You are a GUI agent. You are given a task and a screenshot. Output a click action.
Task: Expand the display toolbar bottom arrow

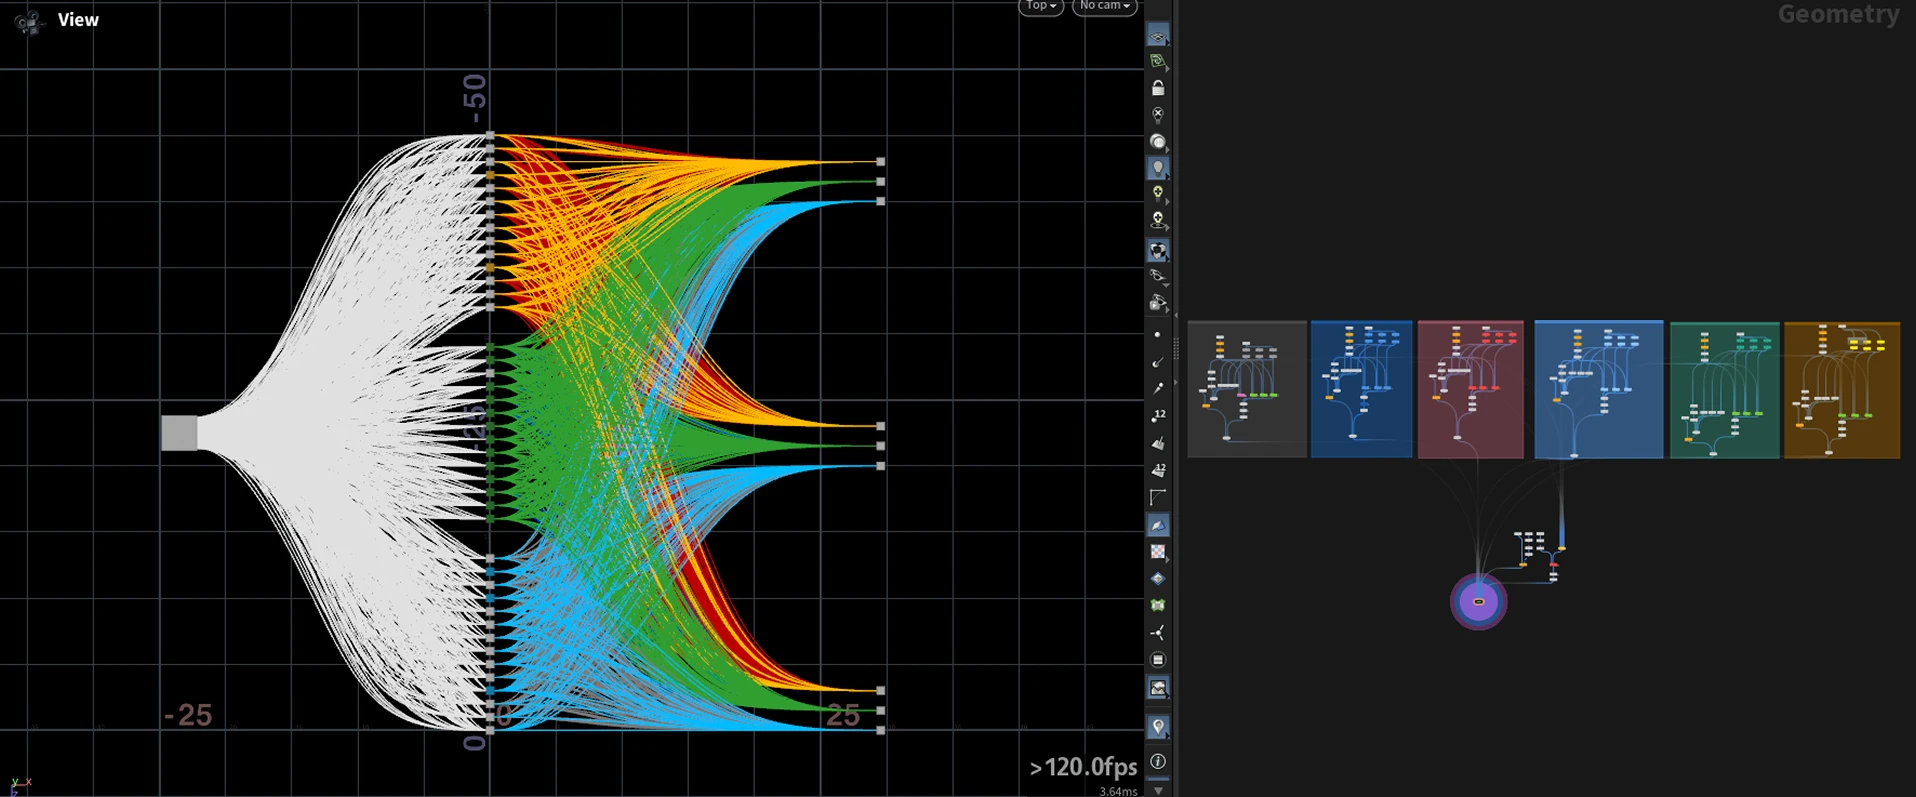click(1158, 790)
